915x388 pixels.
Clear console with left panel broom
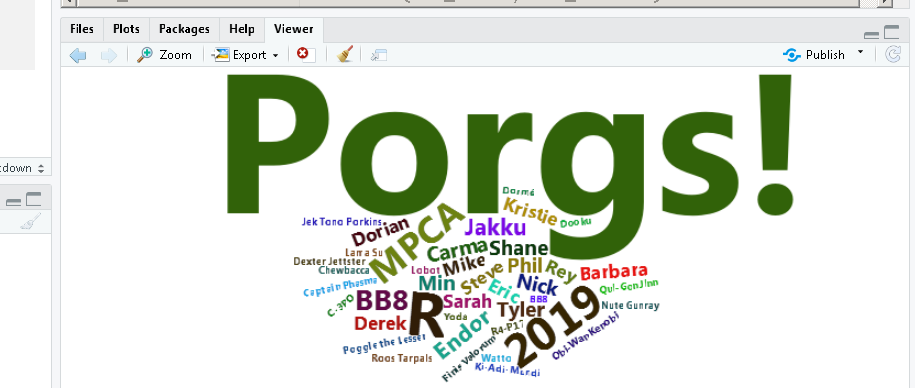31,222
